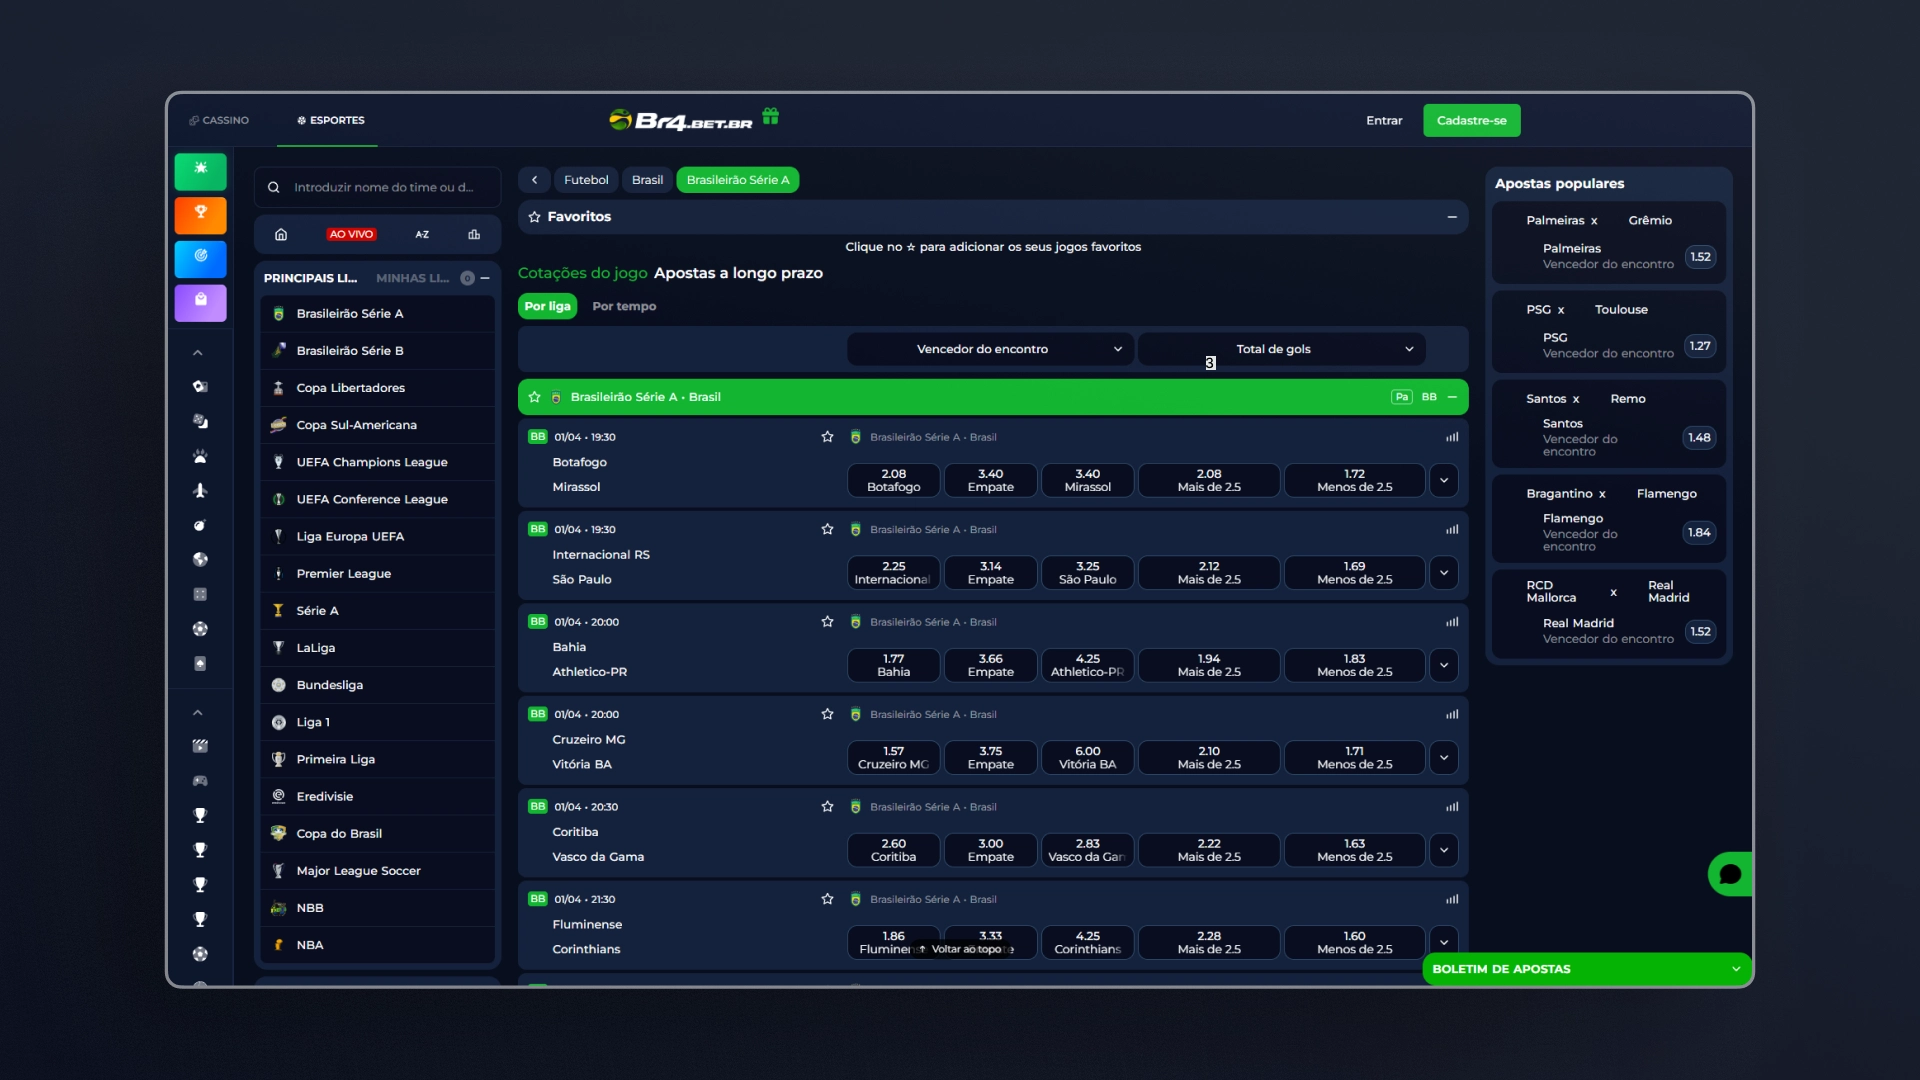Screen dimensions: 1920x1080
Task: Select PSG 1.27 popular bet
Action: pyautogui.click(x=1700, y=346)
